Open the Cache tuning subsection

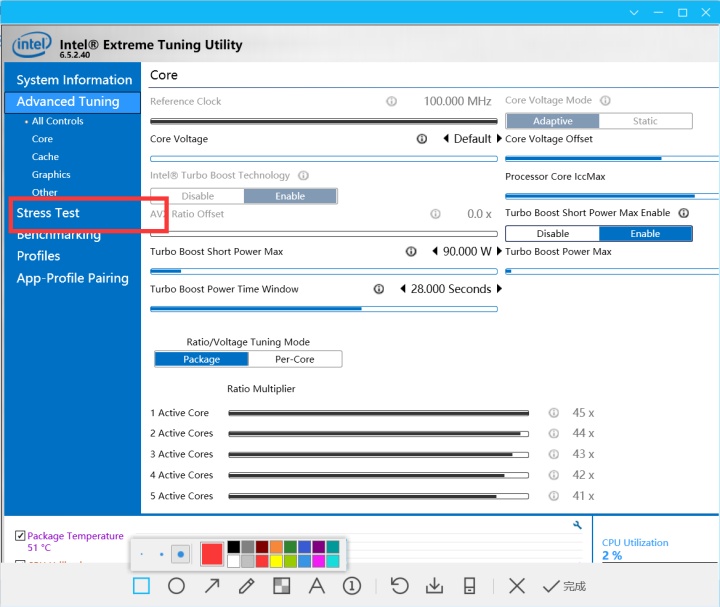click(45, 157)
